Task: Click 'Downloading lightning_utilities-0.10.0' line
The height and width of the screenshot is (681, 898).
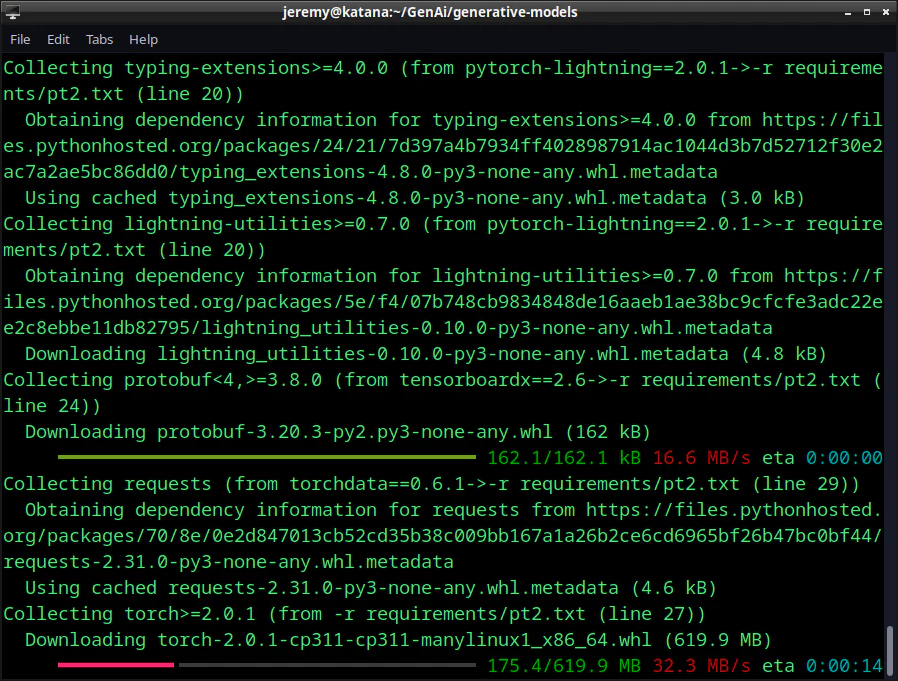Action: 426,354
